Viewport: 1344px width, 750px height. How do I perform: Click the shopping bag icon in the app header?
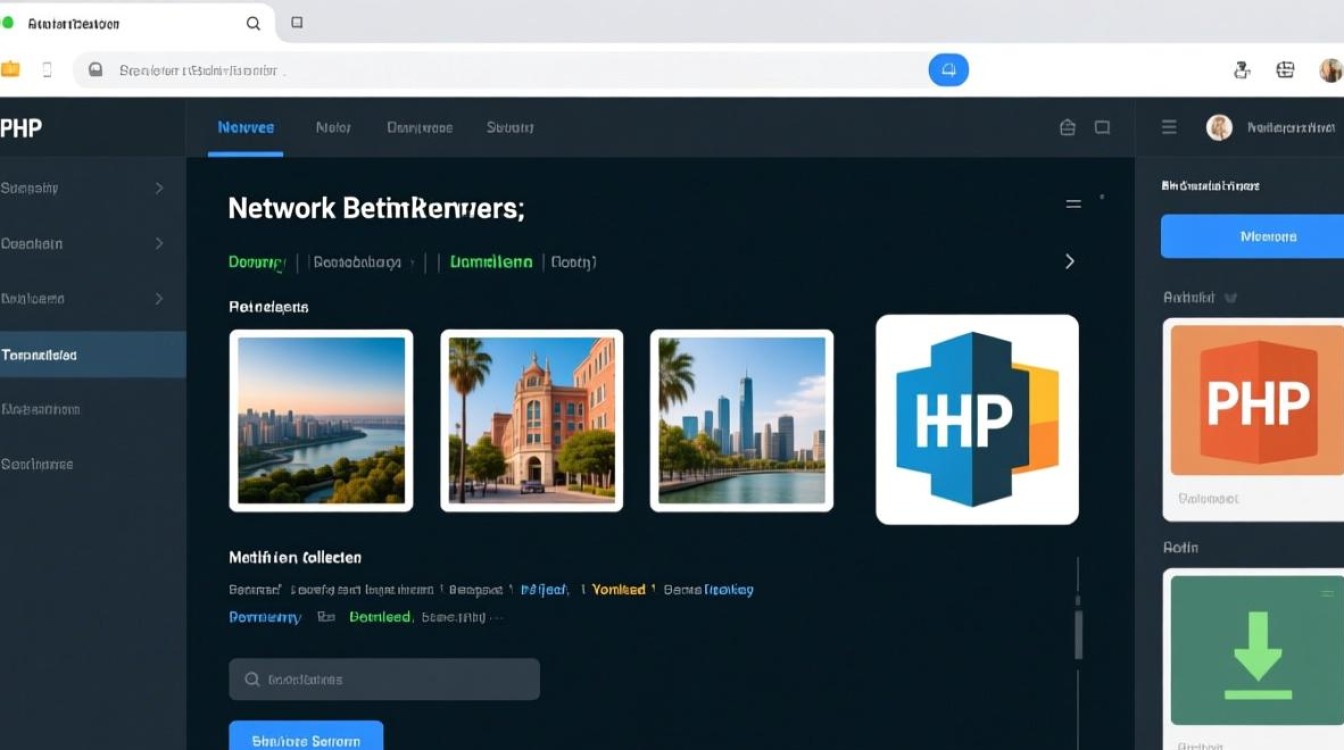[x=1067, y=127]
